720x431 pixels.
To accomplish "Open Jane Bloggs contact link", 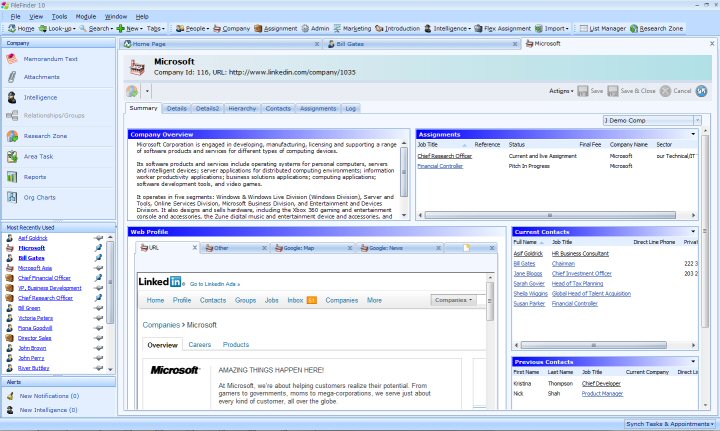I will 528,274.
